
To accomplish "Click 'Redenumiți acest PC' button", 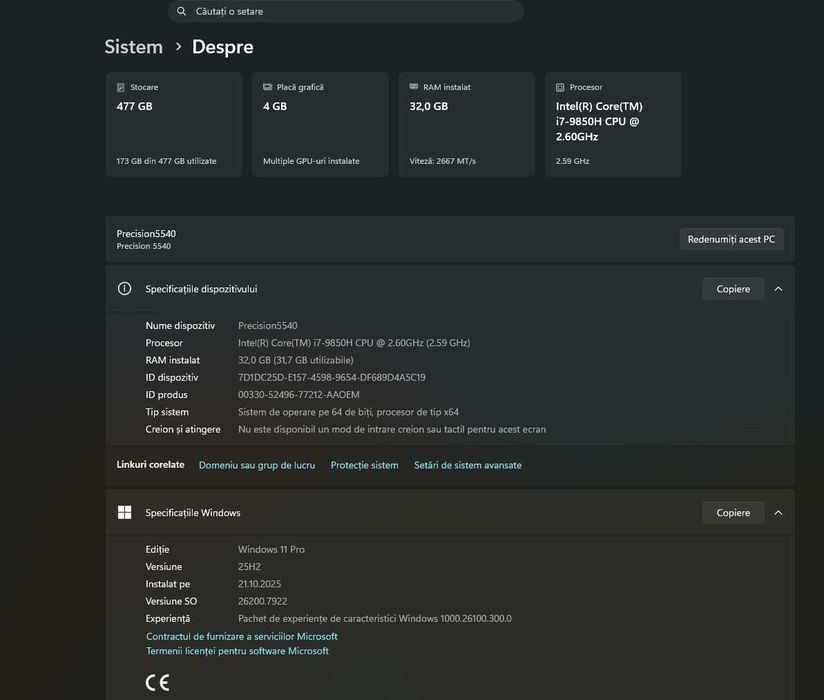I will coord(731,239).
